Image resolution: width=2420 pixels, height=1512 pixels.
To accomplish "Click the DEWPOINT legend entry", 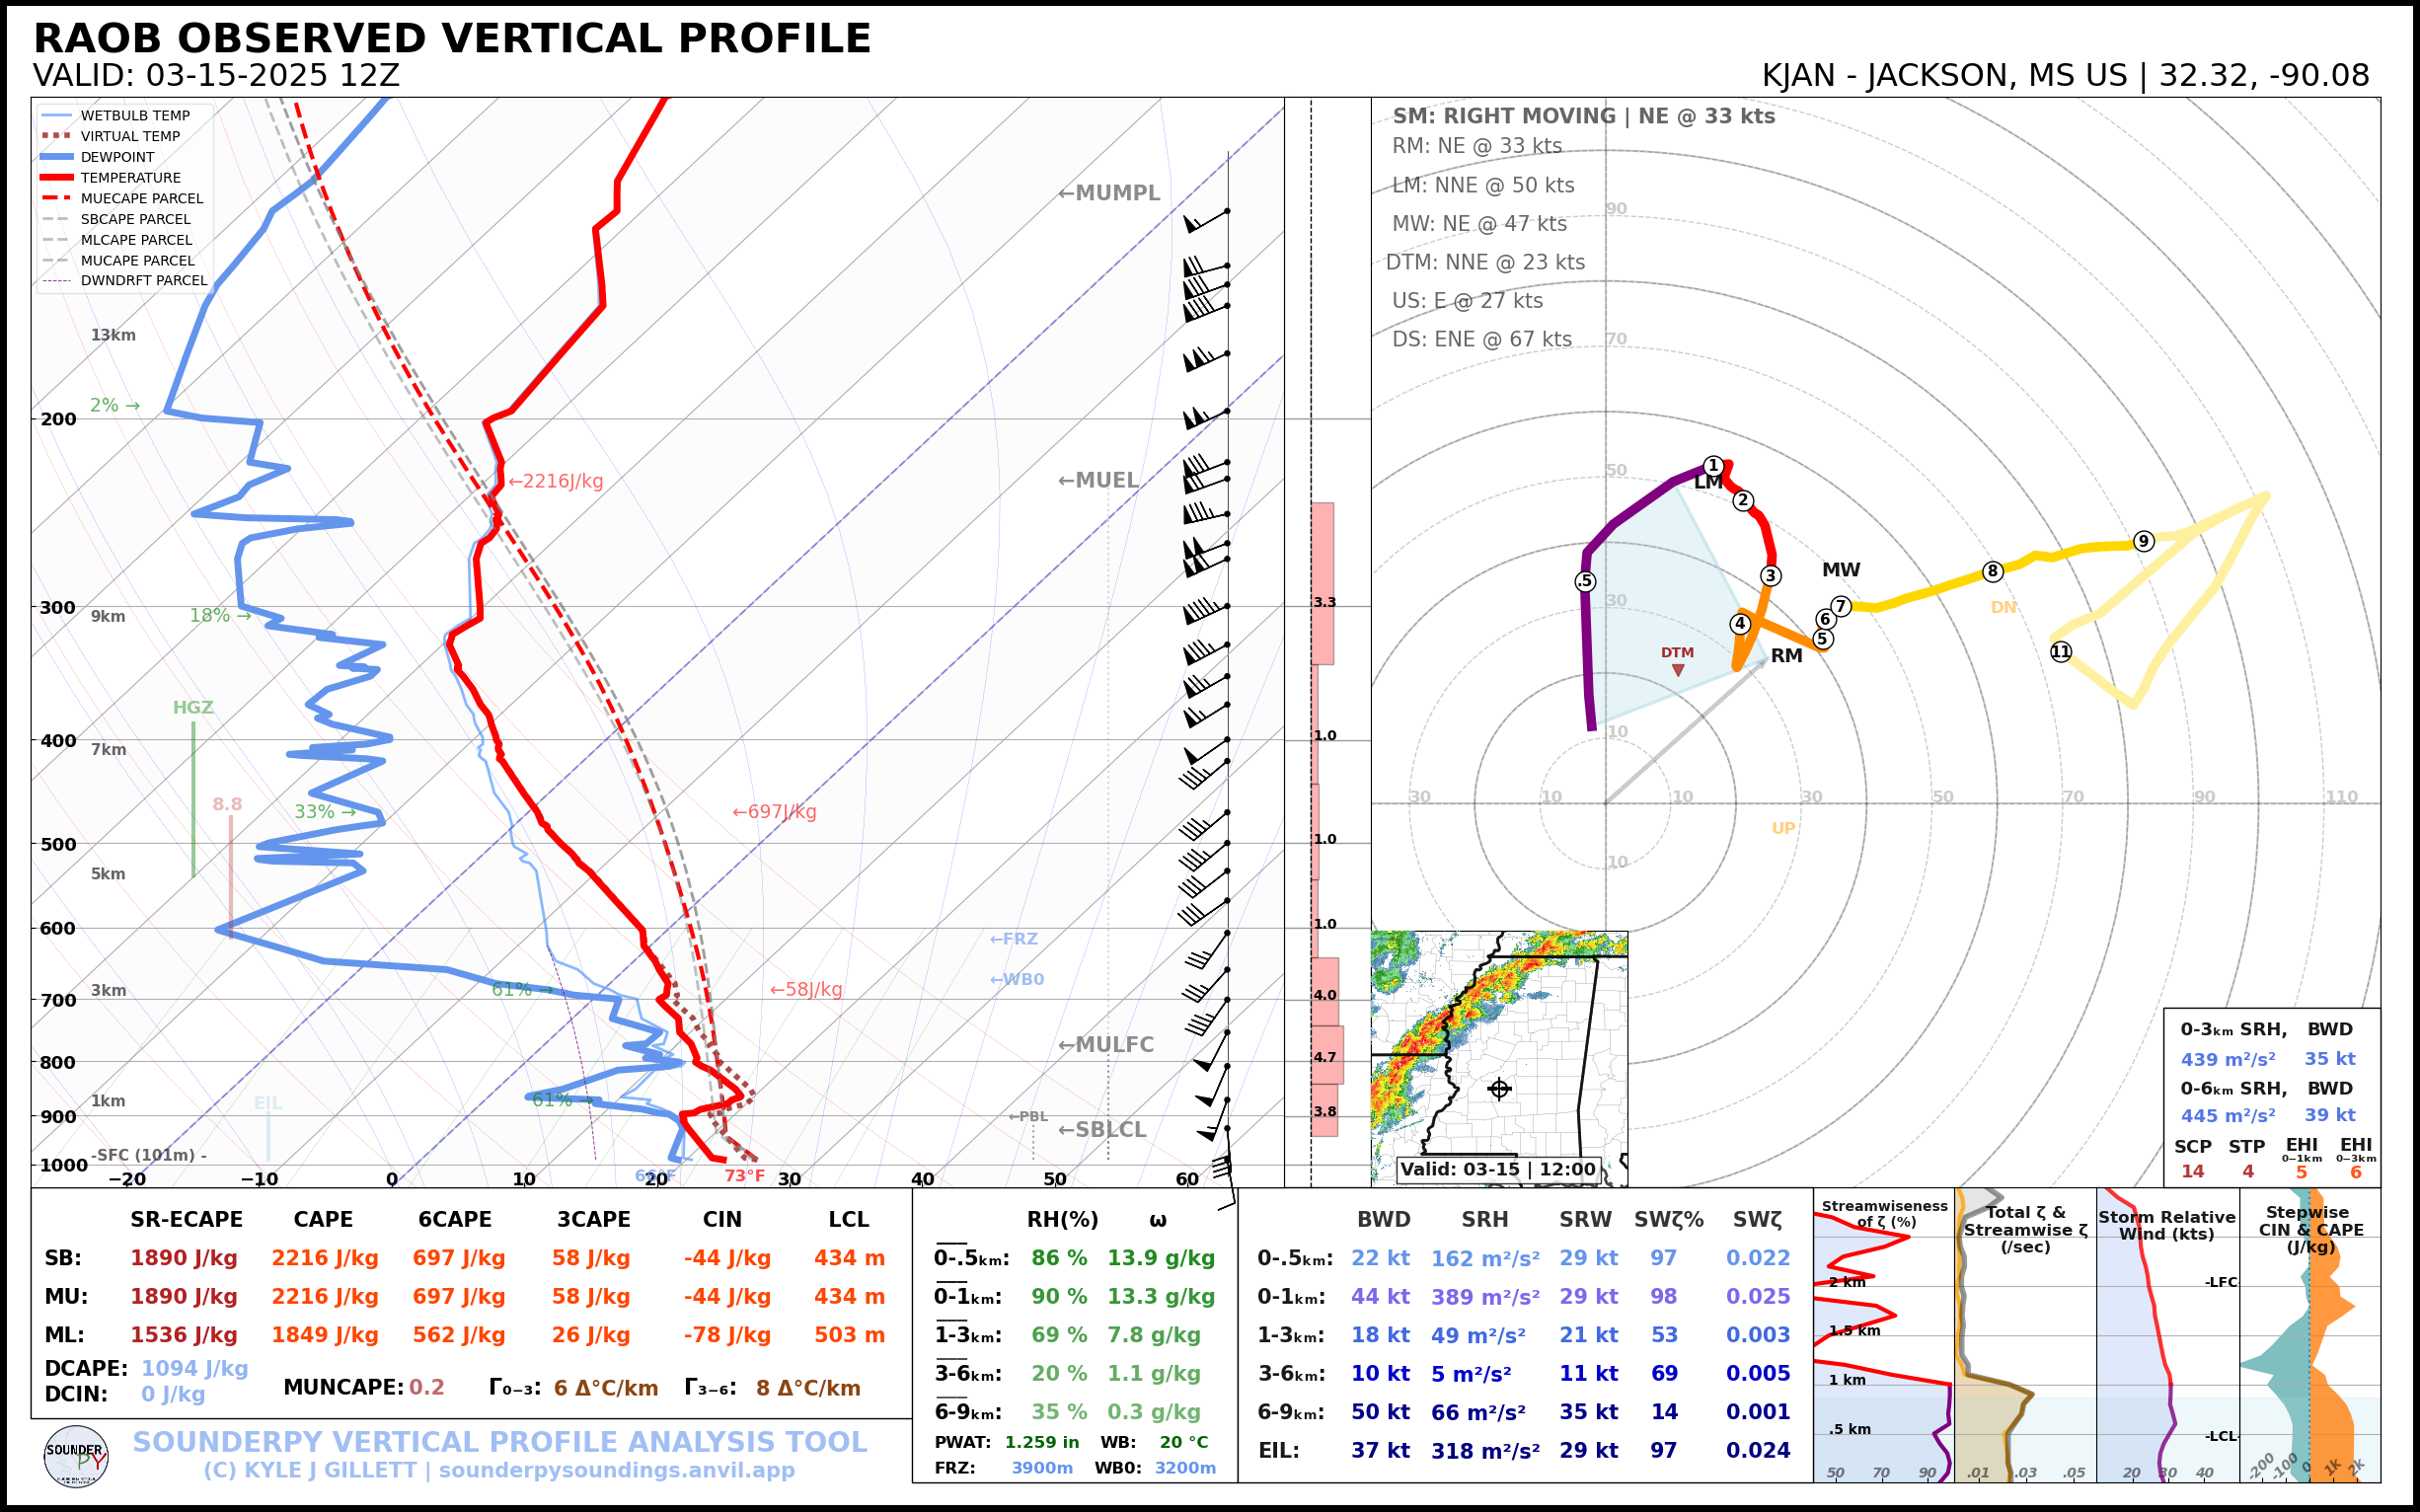I will (117, 157).
